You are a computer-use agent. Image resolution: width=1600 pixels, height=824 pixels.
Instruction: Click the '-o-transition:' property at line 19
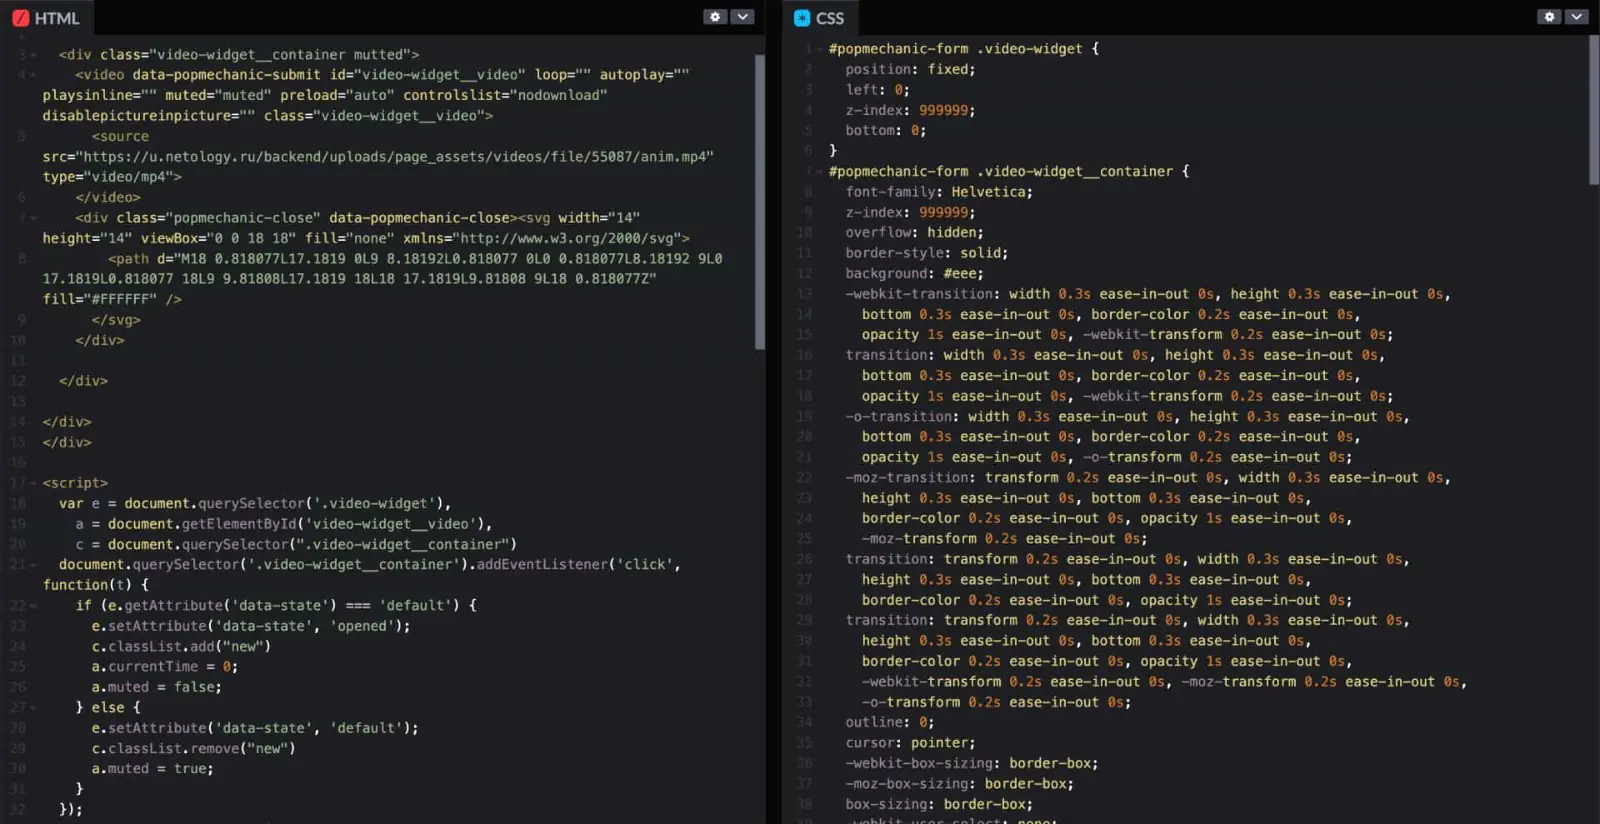click(x=902, y=417)
